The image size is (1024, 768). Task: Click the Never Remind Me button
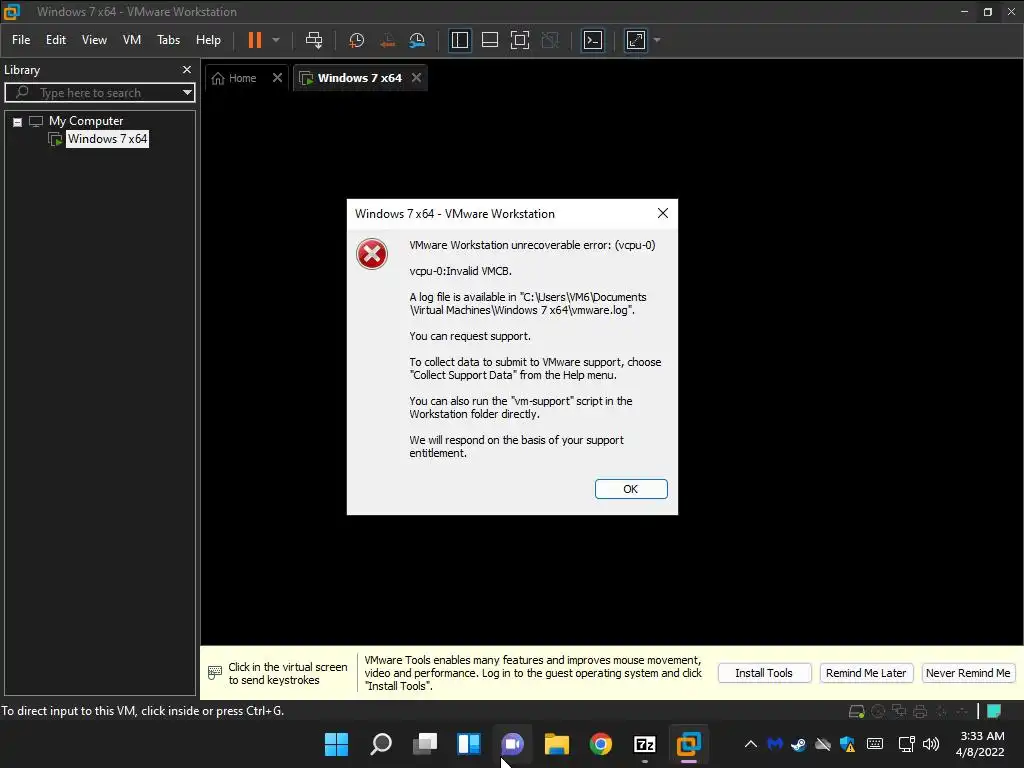pos(968,673)
